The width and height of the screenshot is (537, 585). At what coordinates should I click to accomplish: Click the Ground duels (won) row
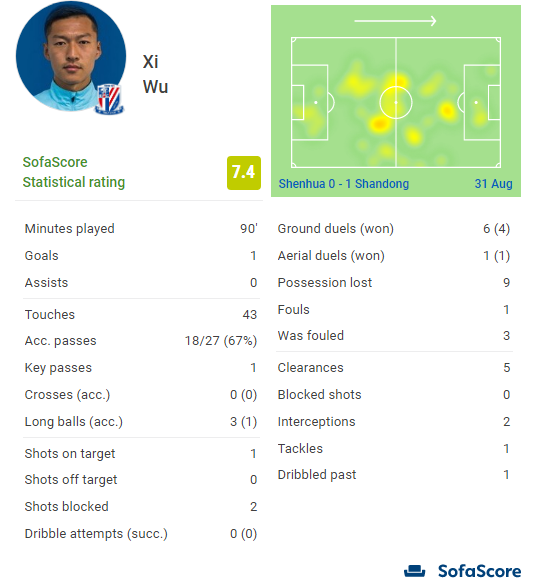[394, 229]
